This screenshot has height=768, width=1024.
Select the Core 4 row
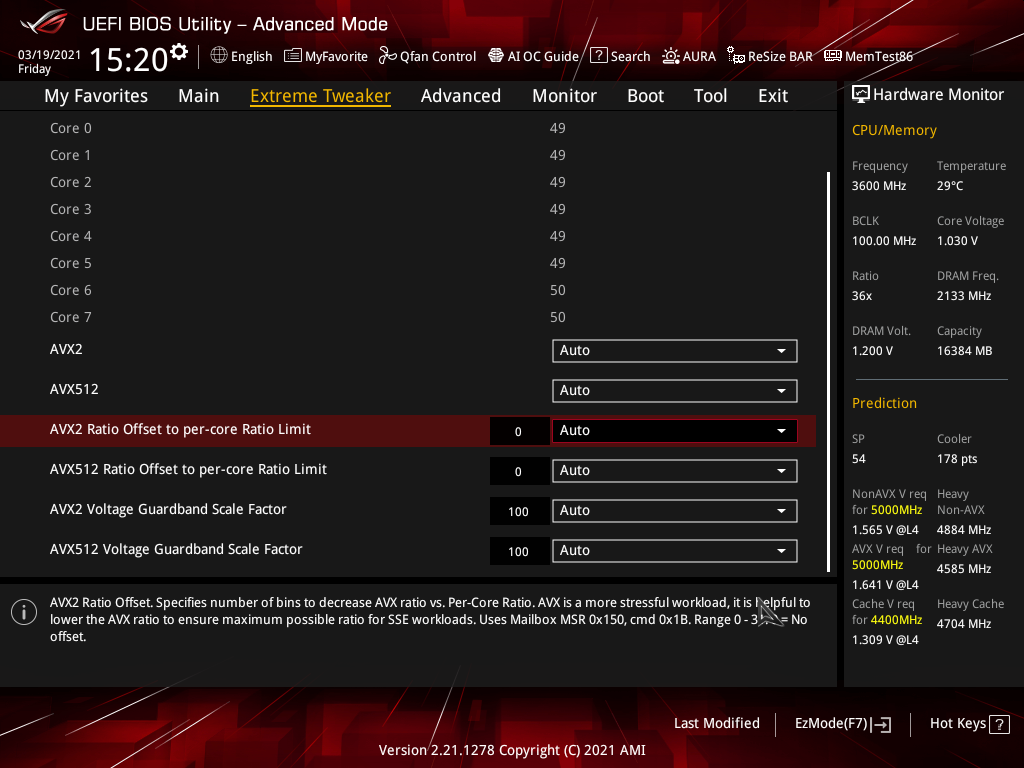408,236
